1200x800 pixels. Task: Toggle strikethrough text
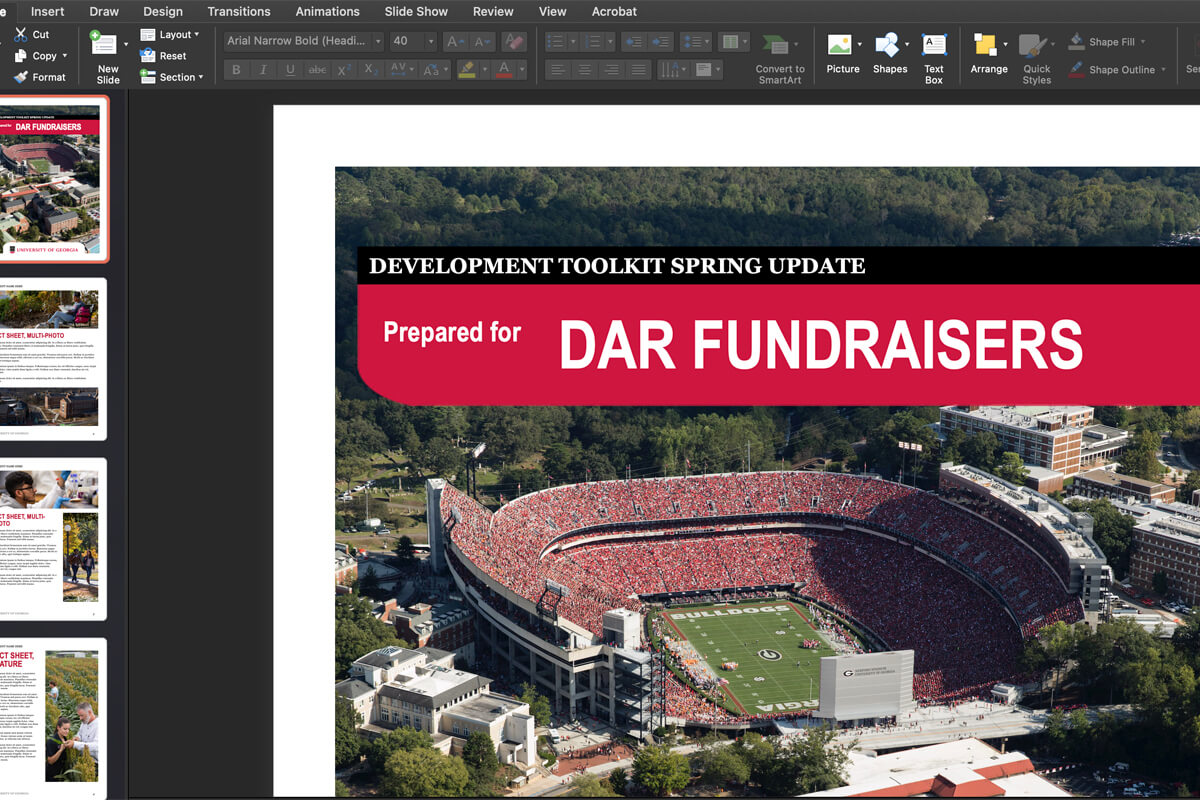(x=317, y=70)
